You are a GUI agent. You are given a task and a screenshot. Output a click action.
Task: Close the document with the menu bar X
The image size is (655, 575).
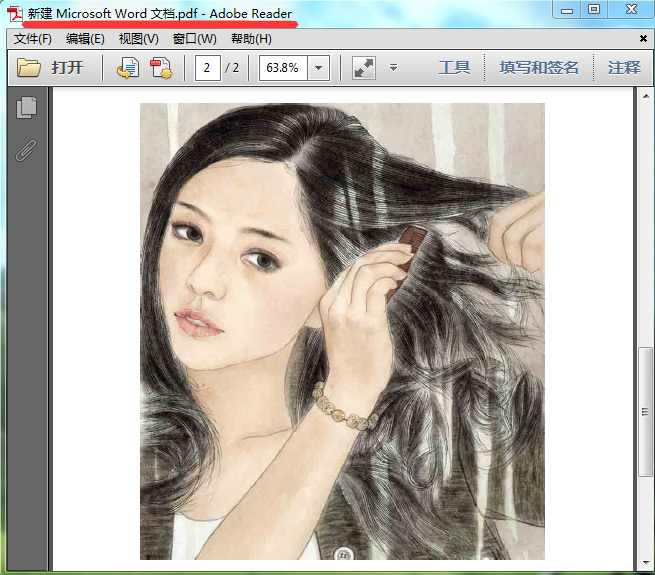[643, 39]
